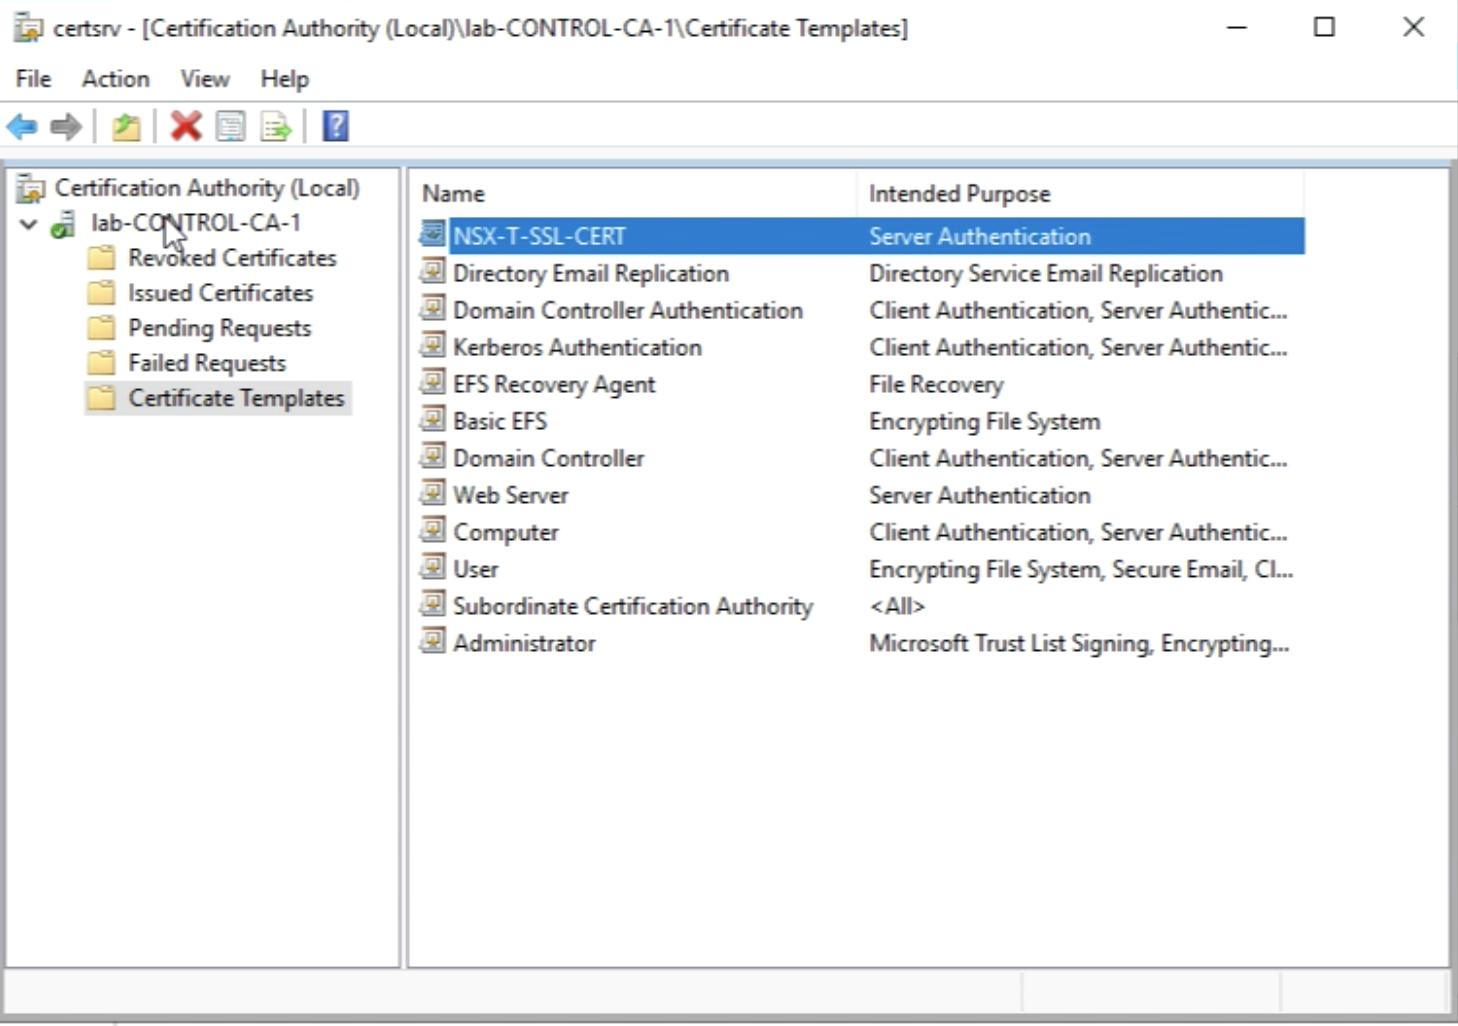
Task: Click the Help question mark icon
Action: (x=336, y=126)
